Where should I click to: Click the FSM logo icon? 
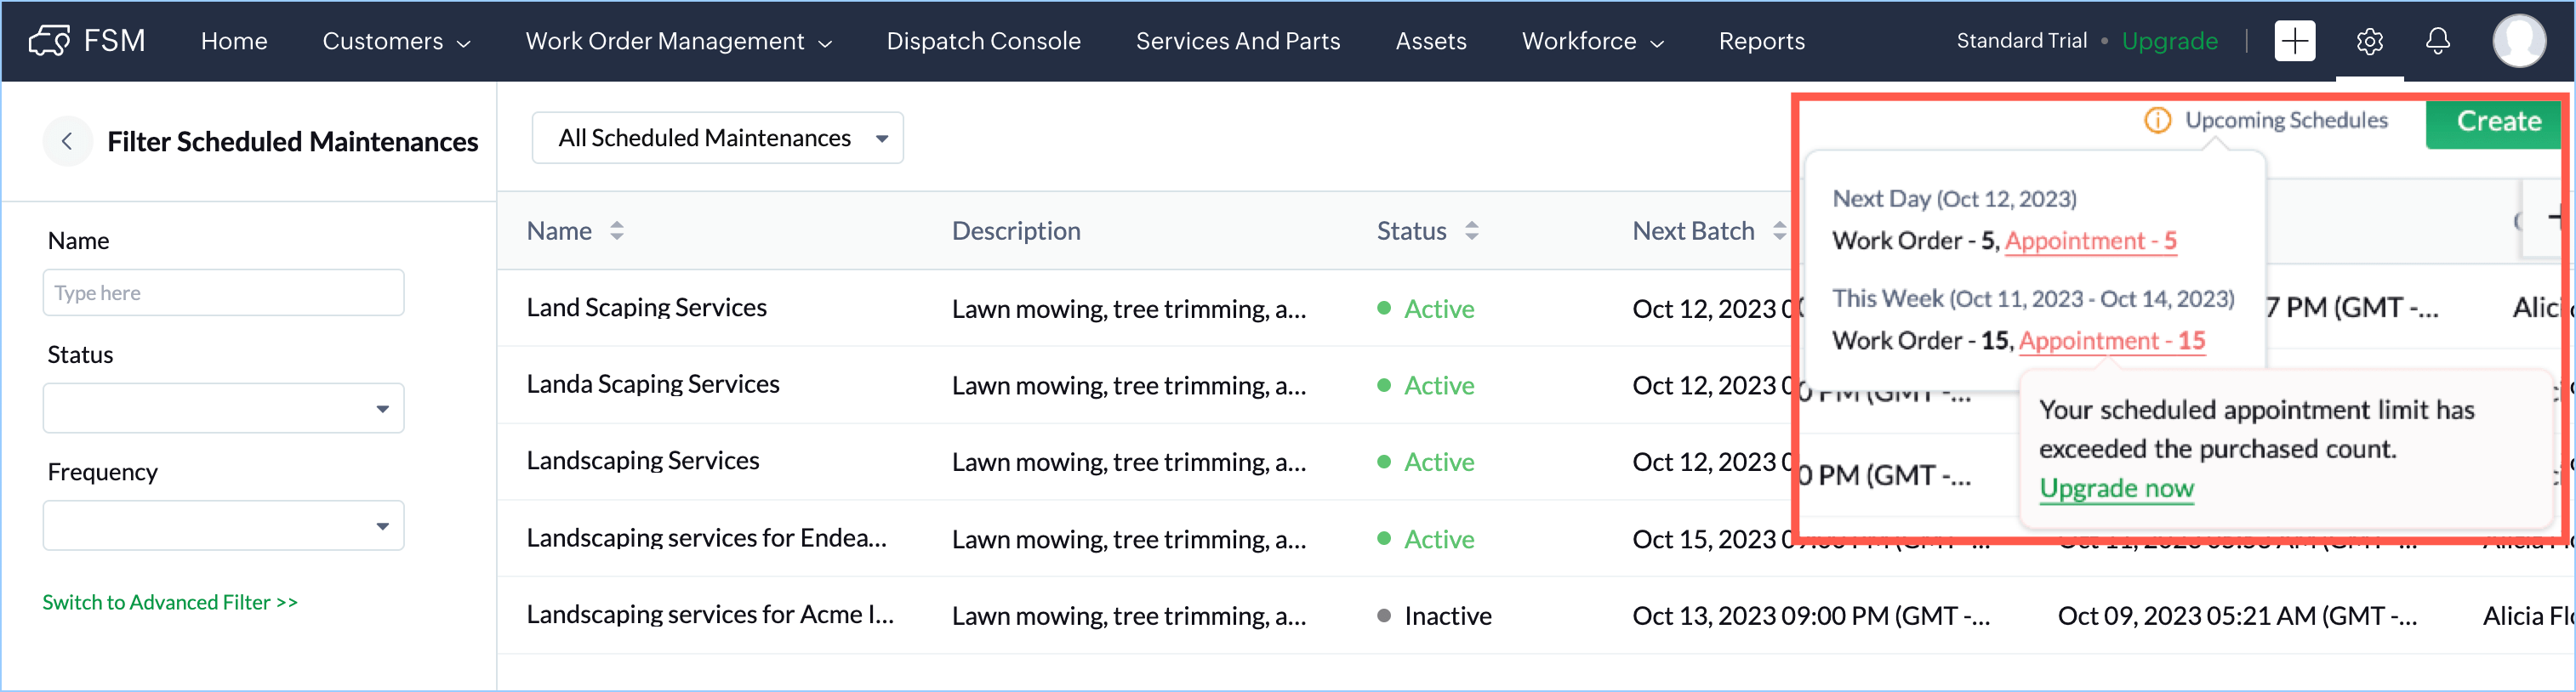49,41
